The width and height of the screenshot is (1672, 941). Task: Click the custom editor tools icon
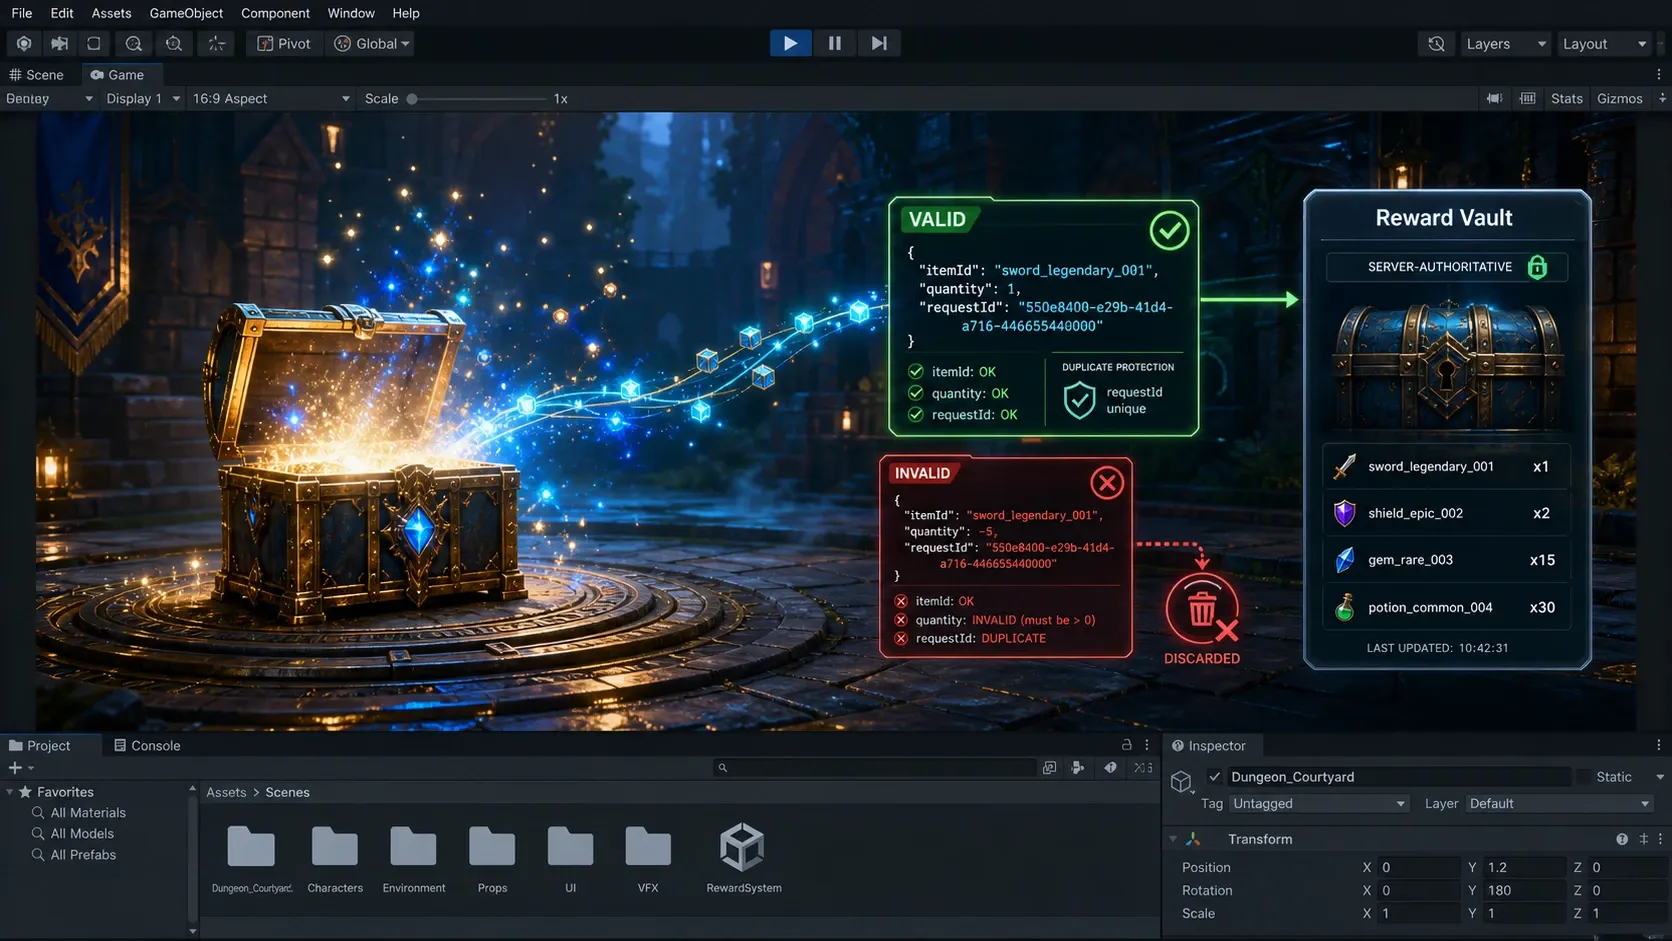(216, 44)
